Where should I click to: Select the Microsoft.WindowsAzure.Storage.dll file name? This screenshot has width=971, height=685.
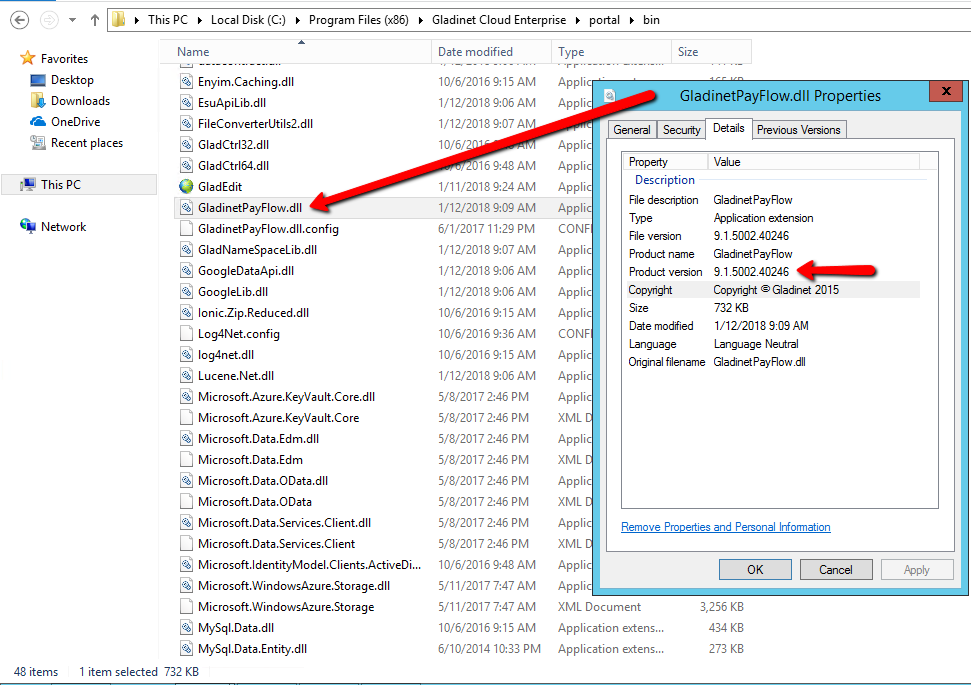click(294, 586)
